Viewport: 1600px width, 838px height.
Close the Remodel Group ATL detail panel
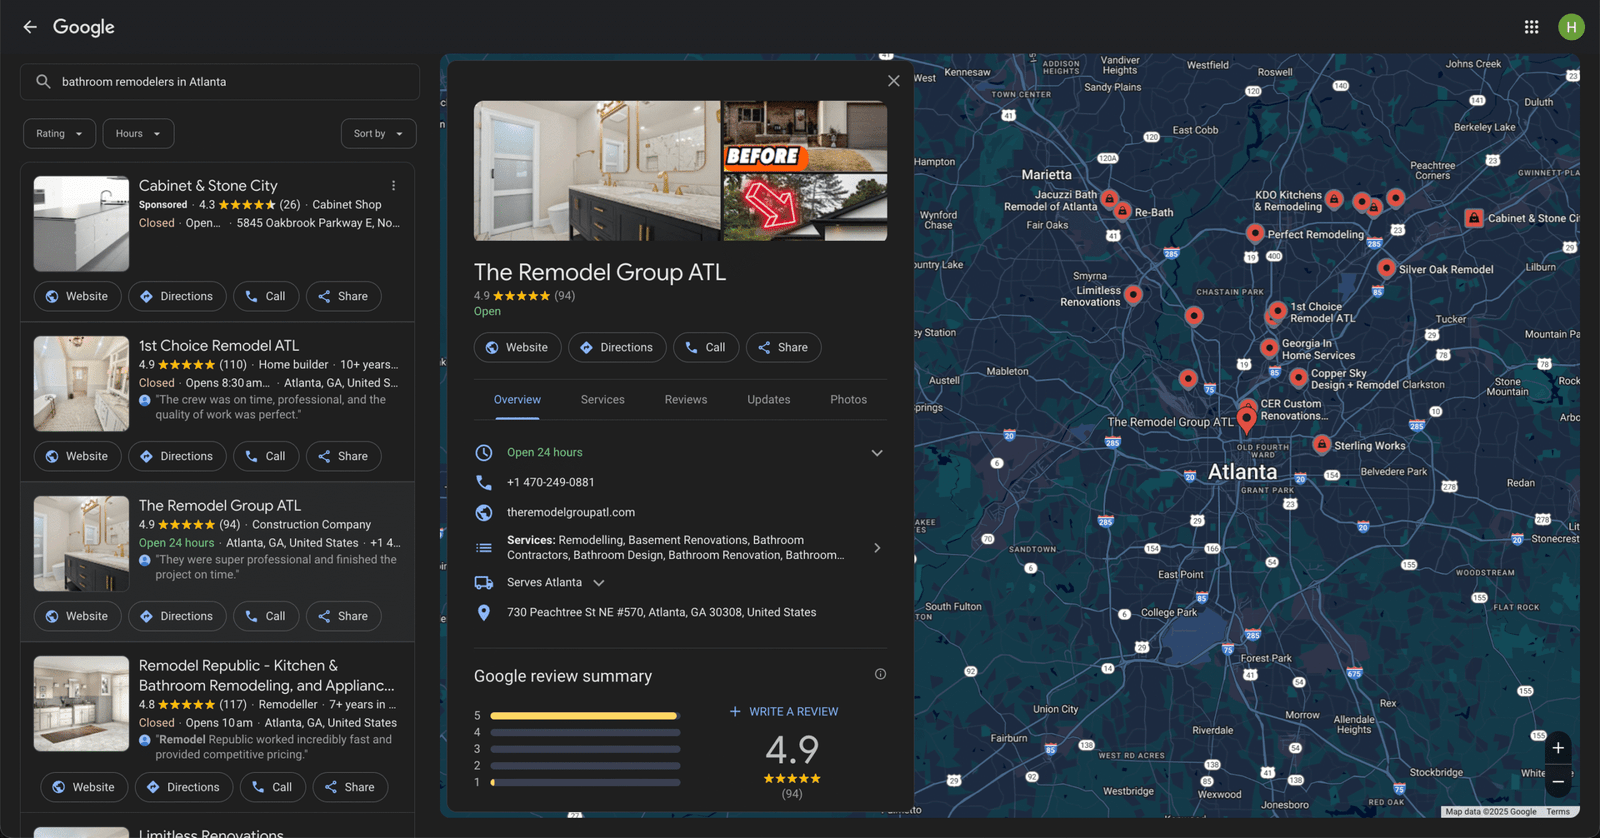coord(894,81)
